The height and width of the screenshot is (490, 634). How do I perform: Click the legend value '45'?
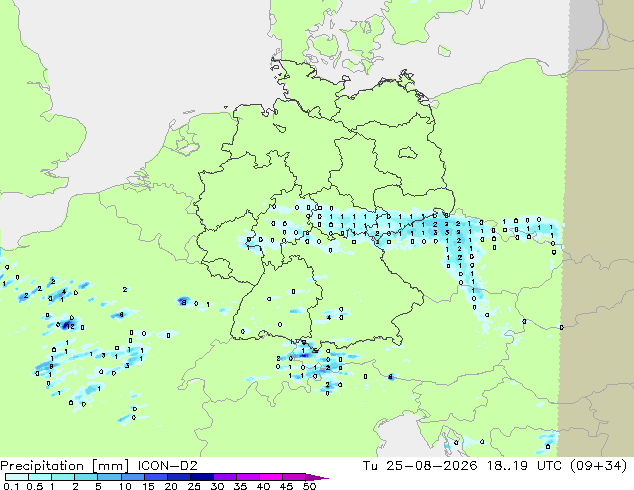coord(286,486)
